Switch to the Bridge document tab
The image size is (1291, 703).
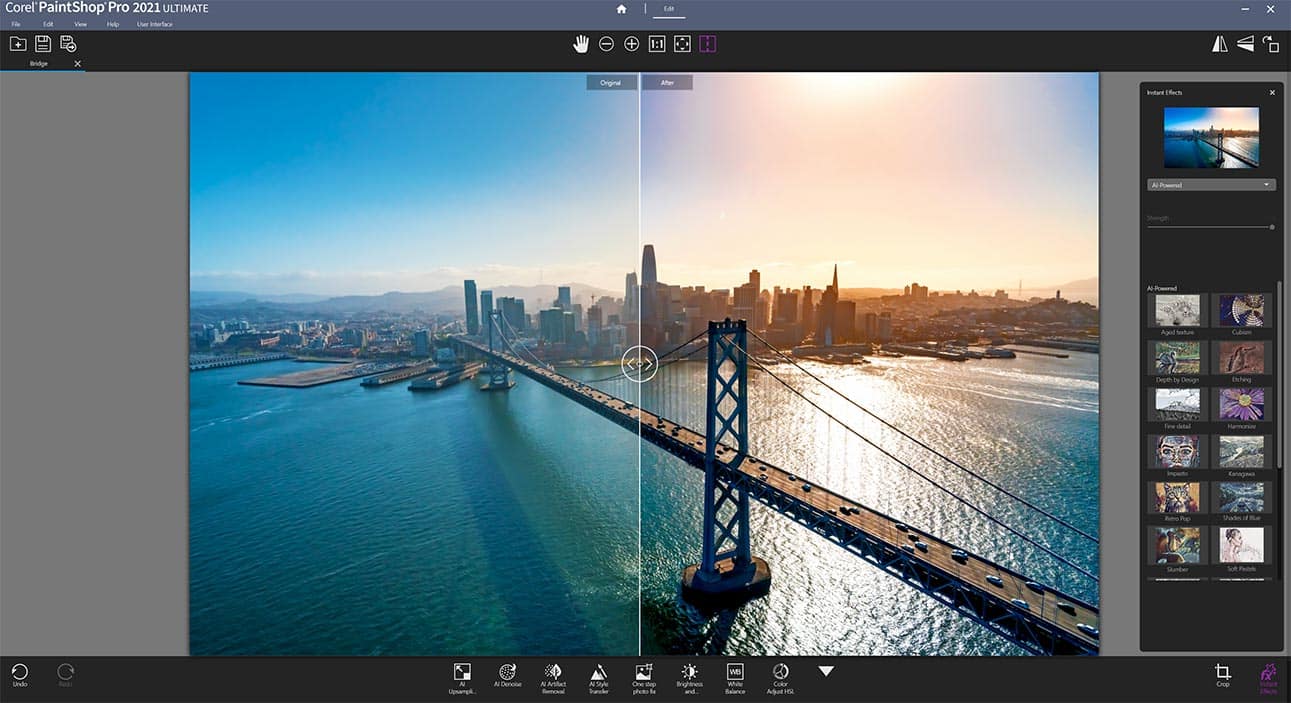[38, 64]
